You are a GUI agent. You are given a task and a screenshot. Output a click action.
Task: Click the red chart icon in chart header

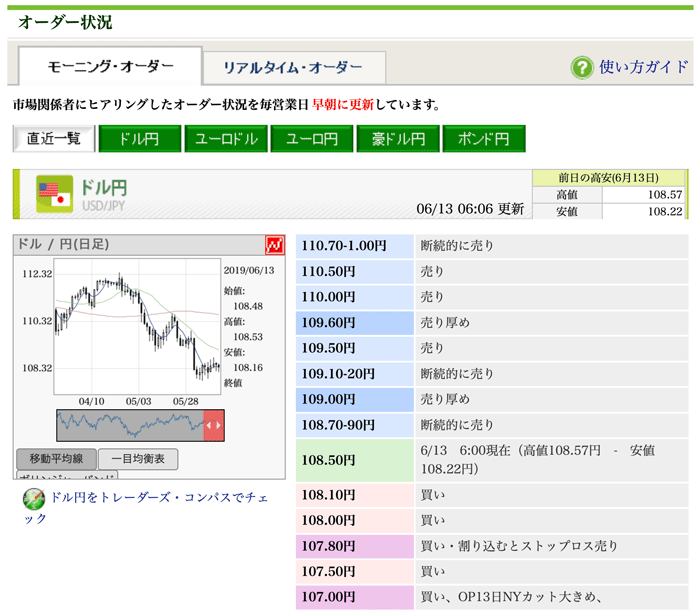(275, 245)
